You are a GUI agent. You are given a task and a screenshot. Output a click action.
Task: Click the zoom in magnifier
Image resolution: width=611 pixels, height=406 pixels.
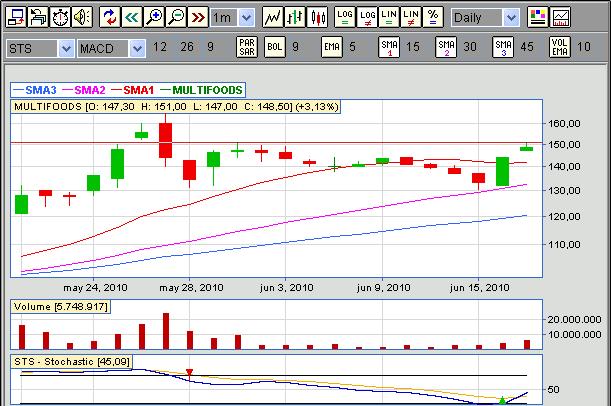[154, 17]
